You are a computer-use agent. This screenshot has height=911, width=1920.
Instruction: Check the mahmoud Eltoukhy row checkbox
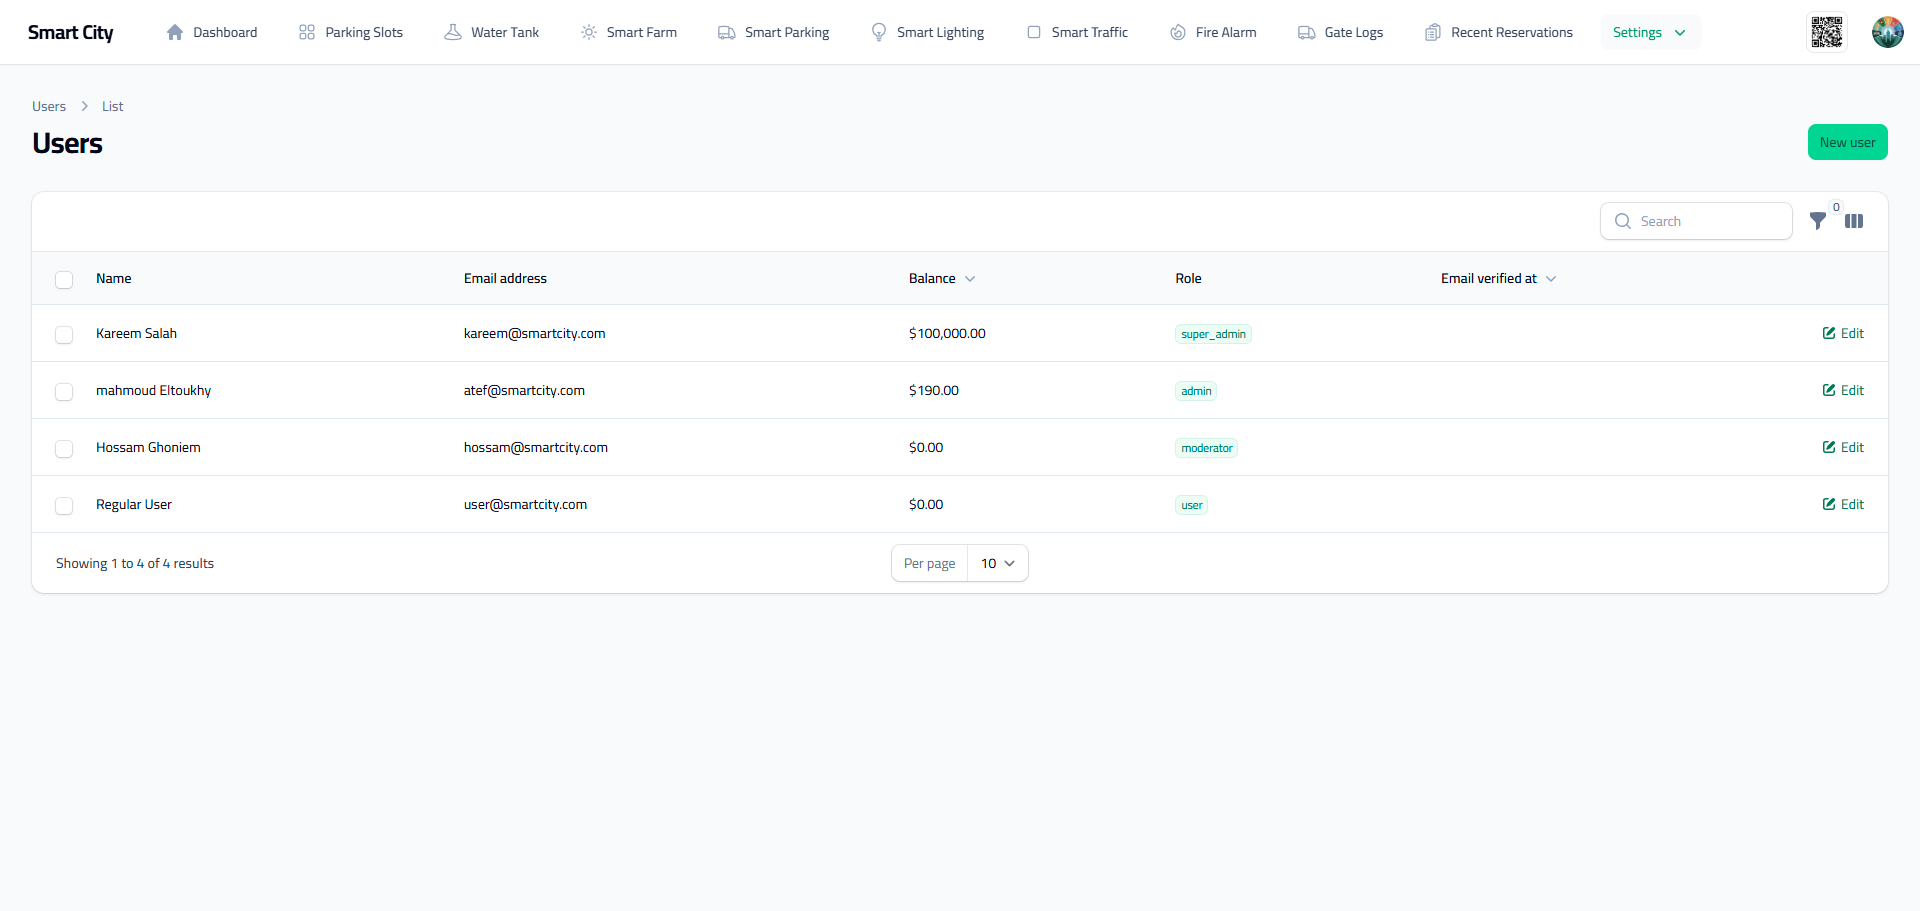pyautogui.click(x=64, y=391)
